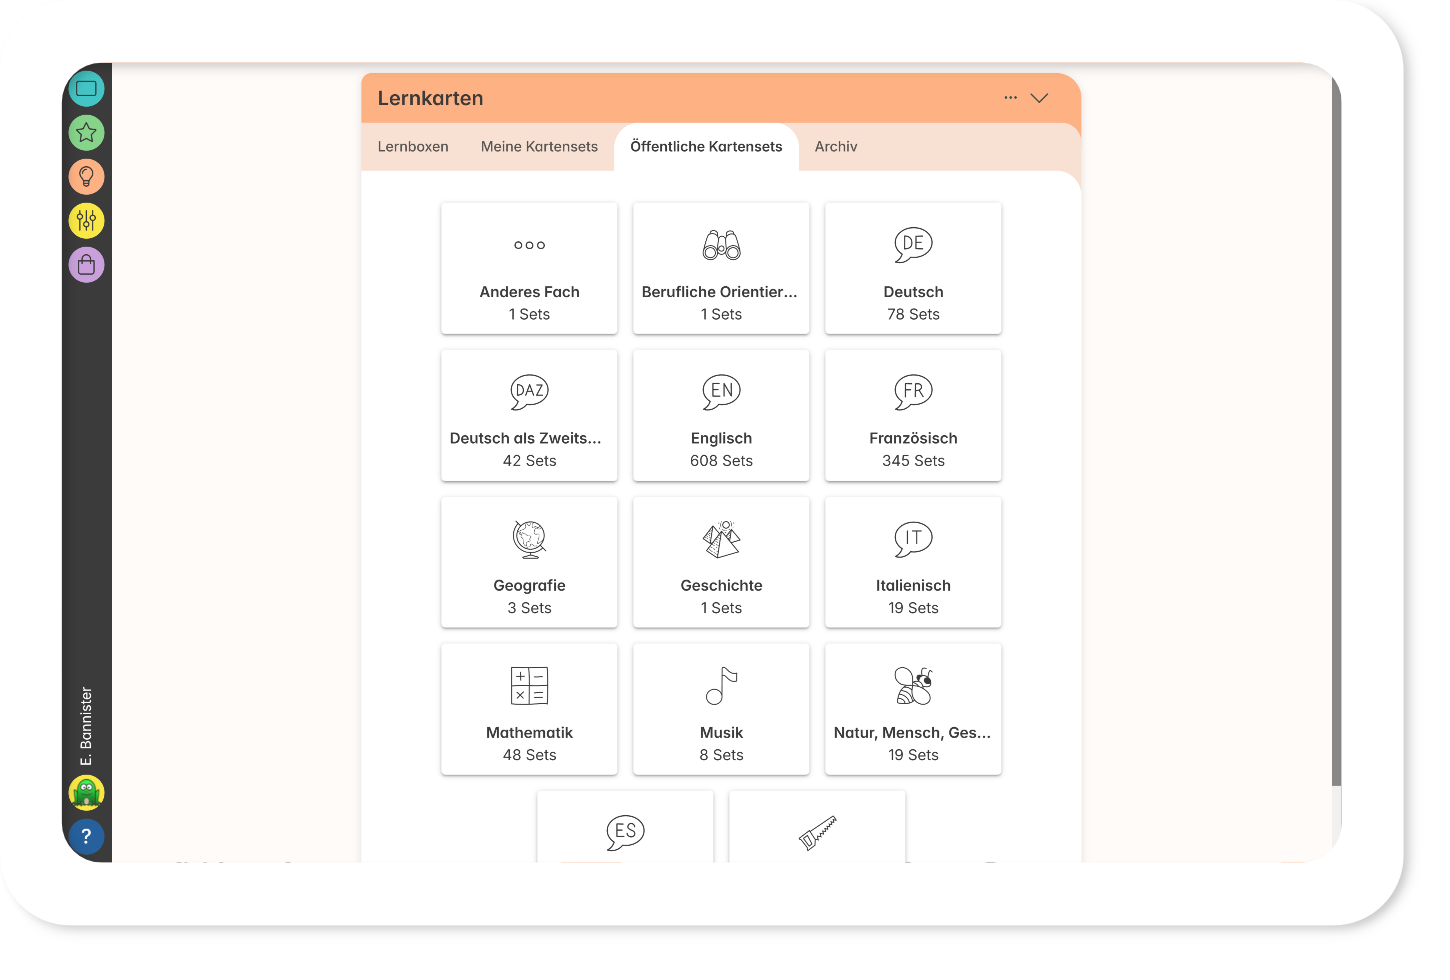Select the Öffentliche Kartensets tab
The height and width of the screenshot is (980, 1450).
tap(706, 147)
